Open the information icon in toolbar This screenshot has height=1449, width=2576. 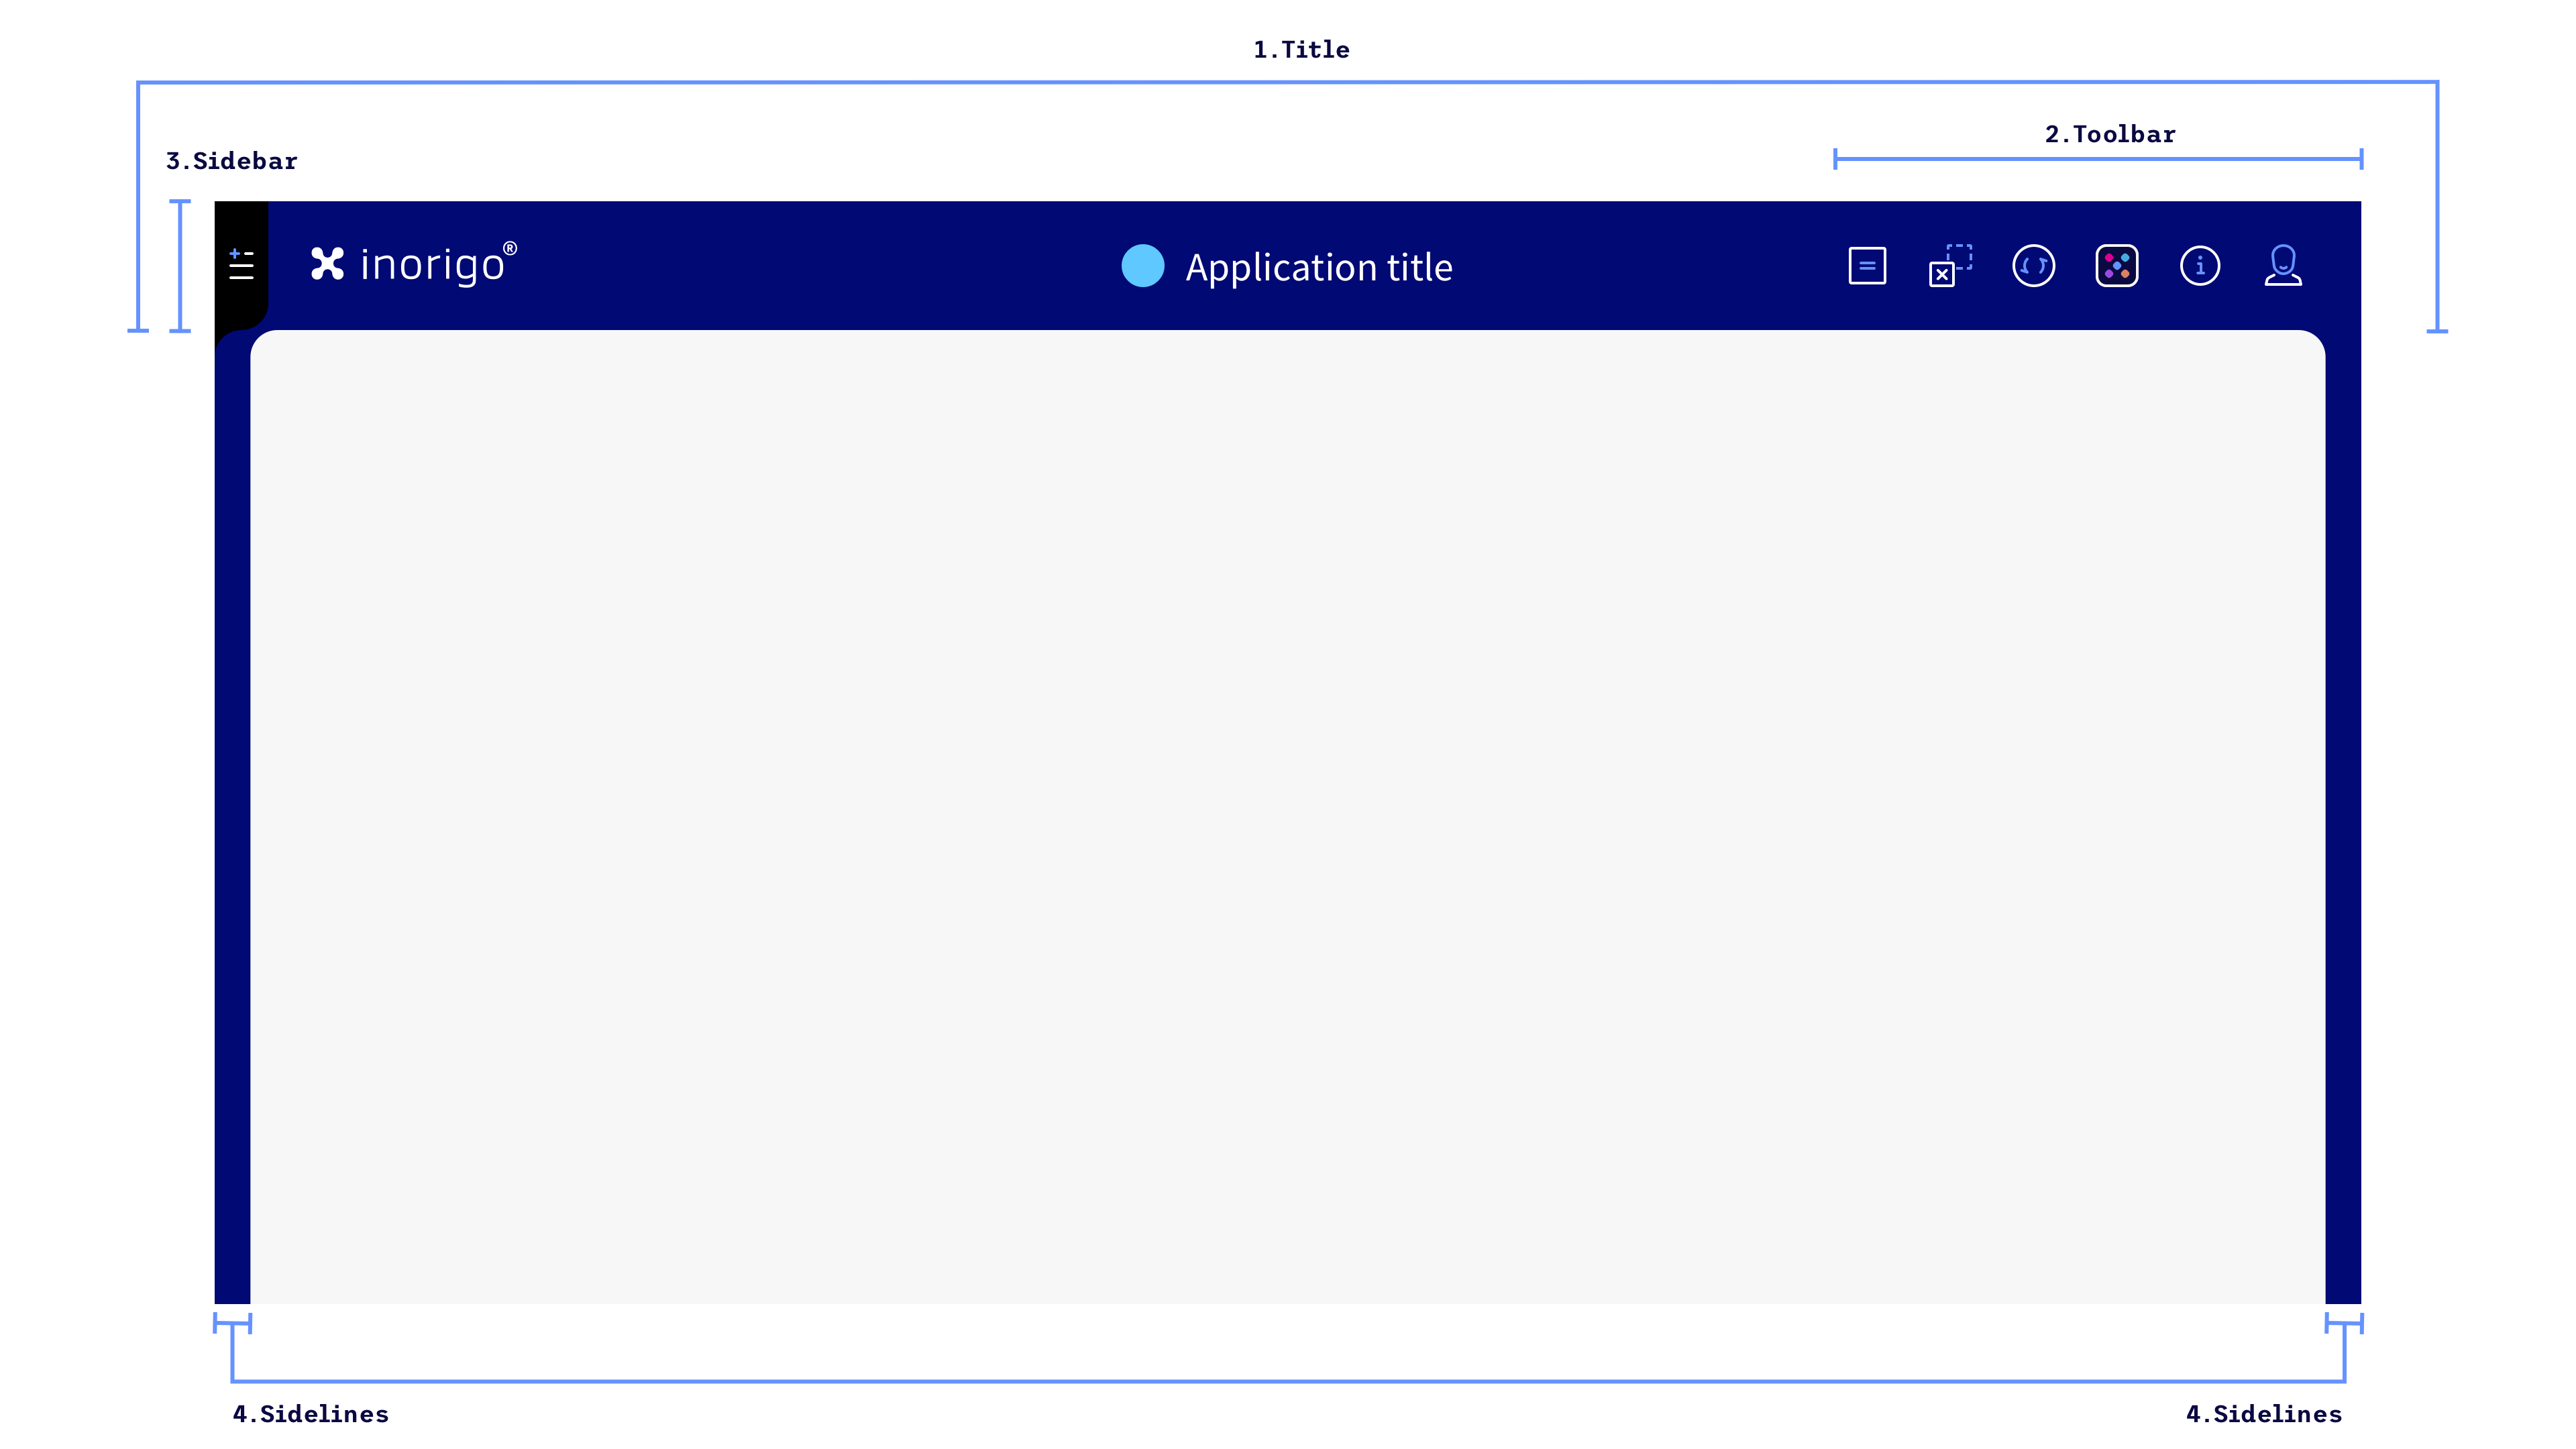[x=2199, y=266]
